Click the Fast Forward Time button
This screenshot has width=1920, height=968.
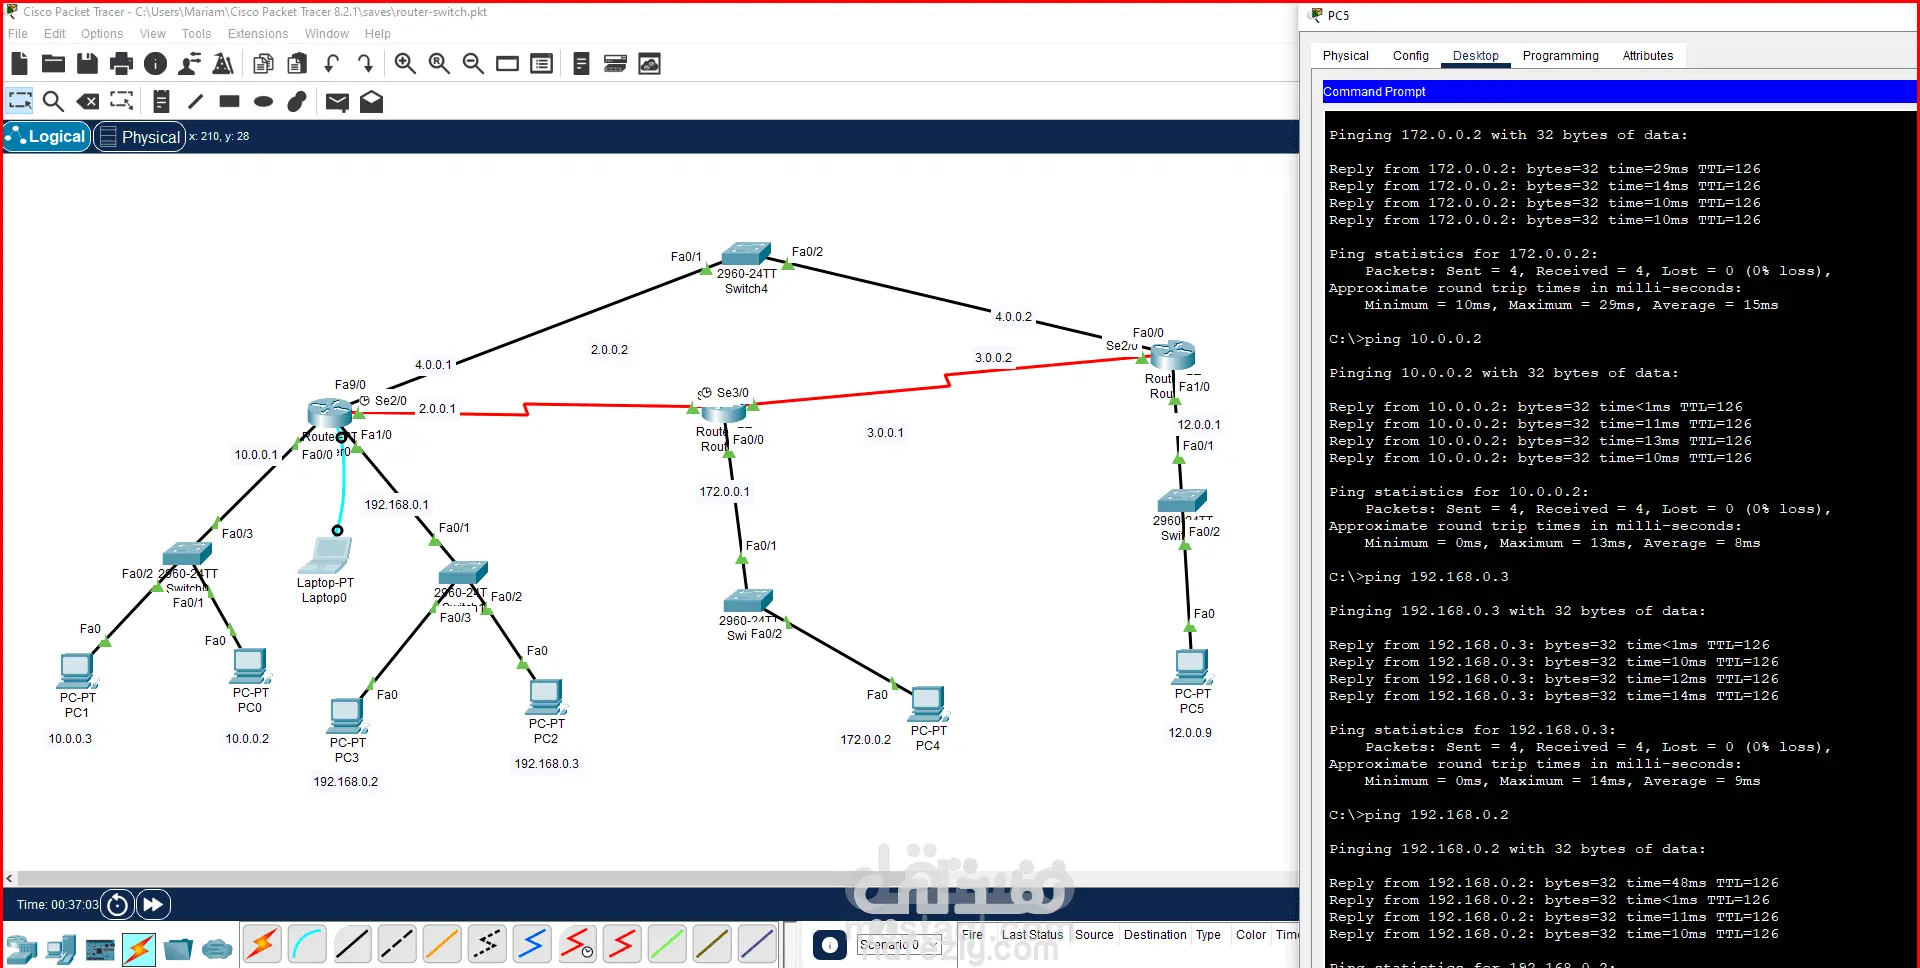pos(153,905)
